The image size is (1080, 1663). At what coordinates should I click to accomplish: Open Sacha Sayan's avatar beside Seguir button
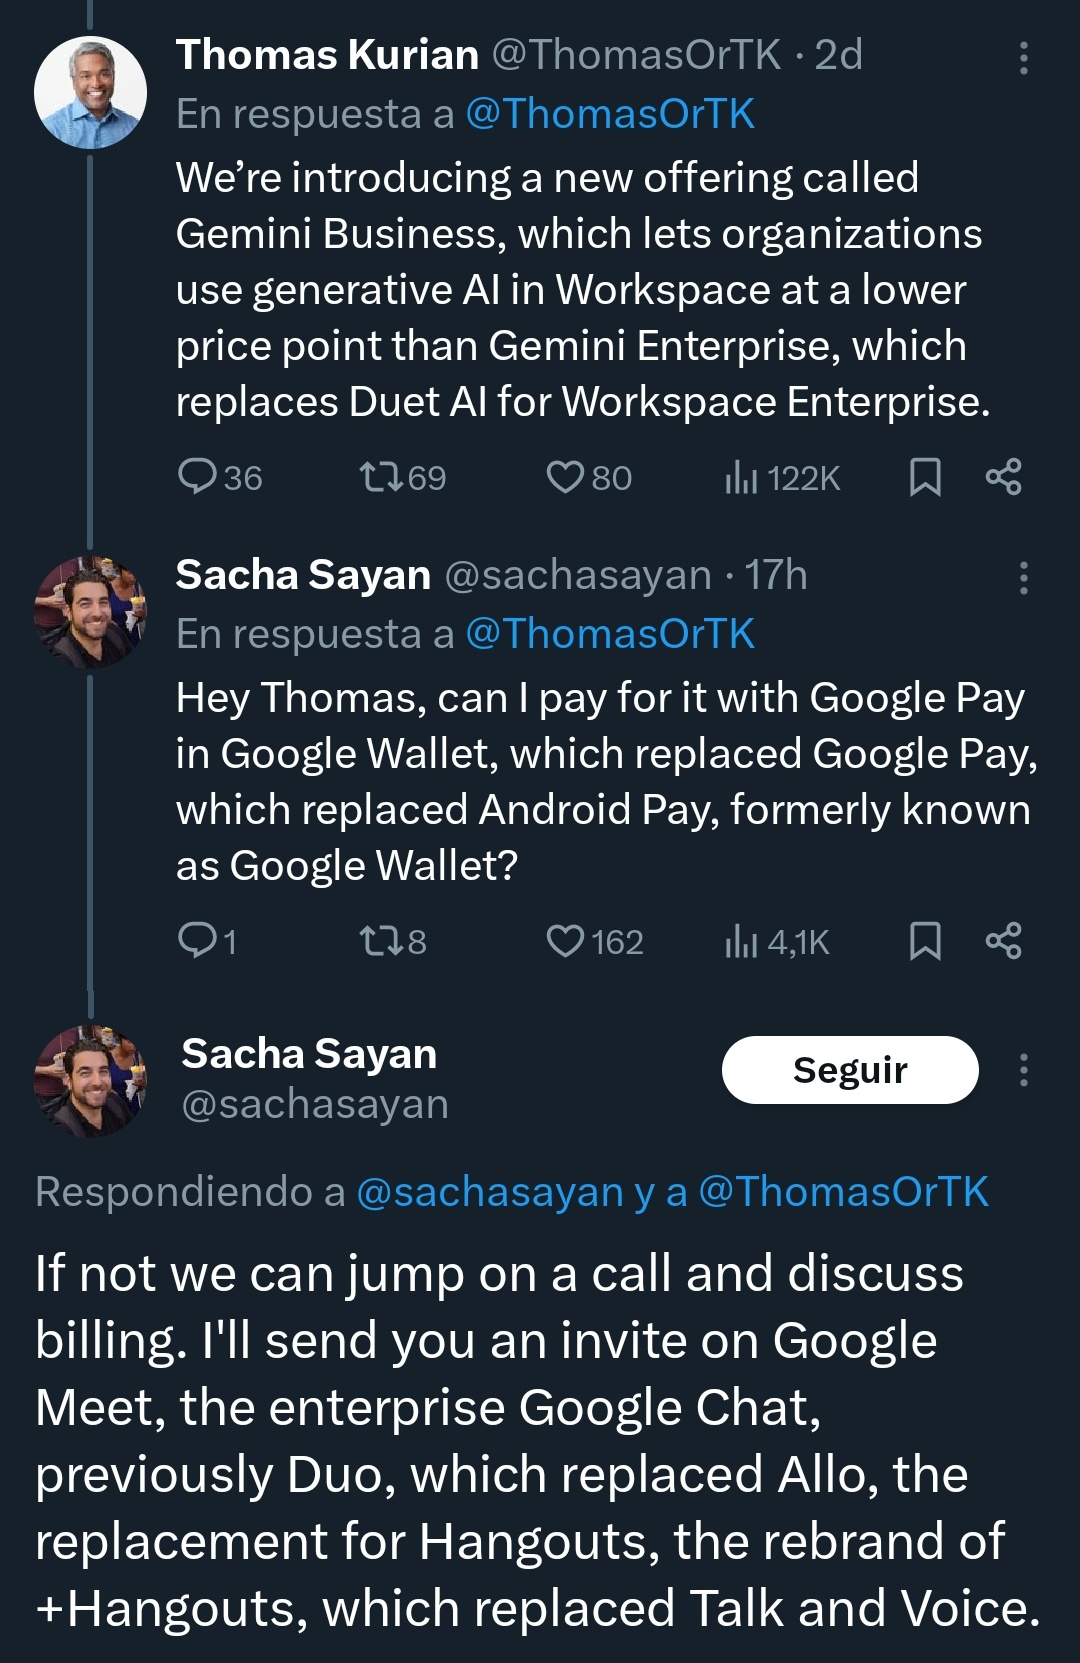pyautogui.click(x=91, y=1080)
